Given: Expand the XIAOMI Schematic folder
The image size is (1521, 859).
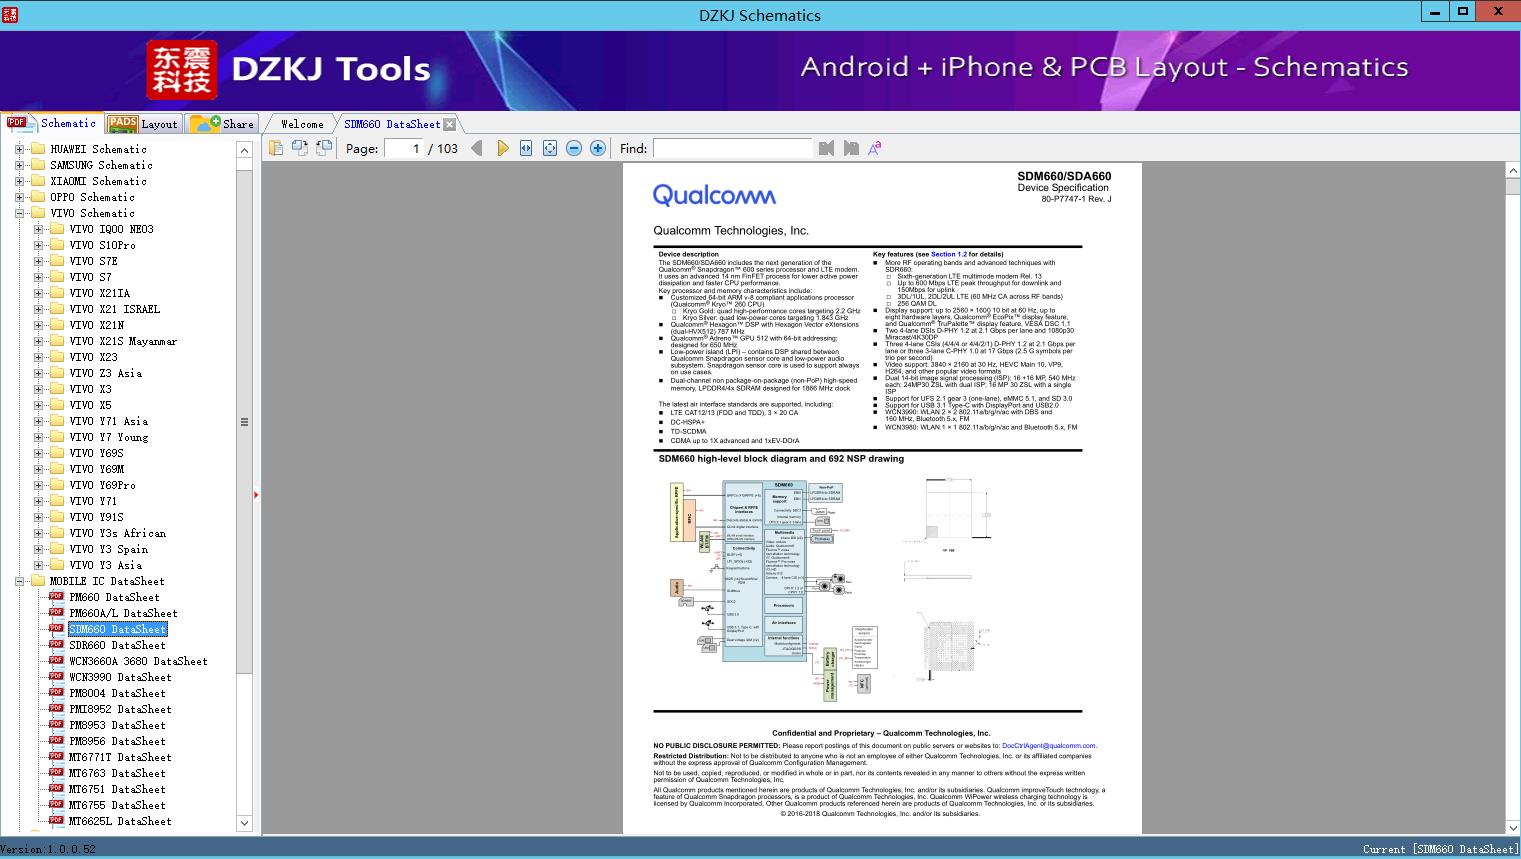Looking at the screenshot, I should [19, 181].
